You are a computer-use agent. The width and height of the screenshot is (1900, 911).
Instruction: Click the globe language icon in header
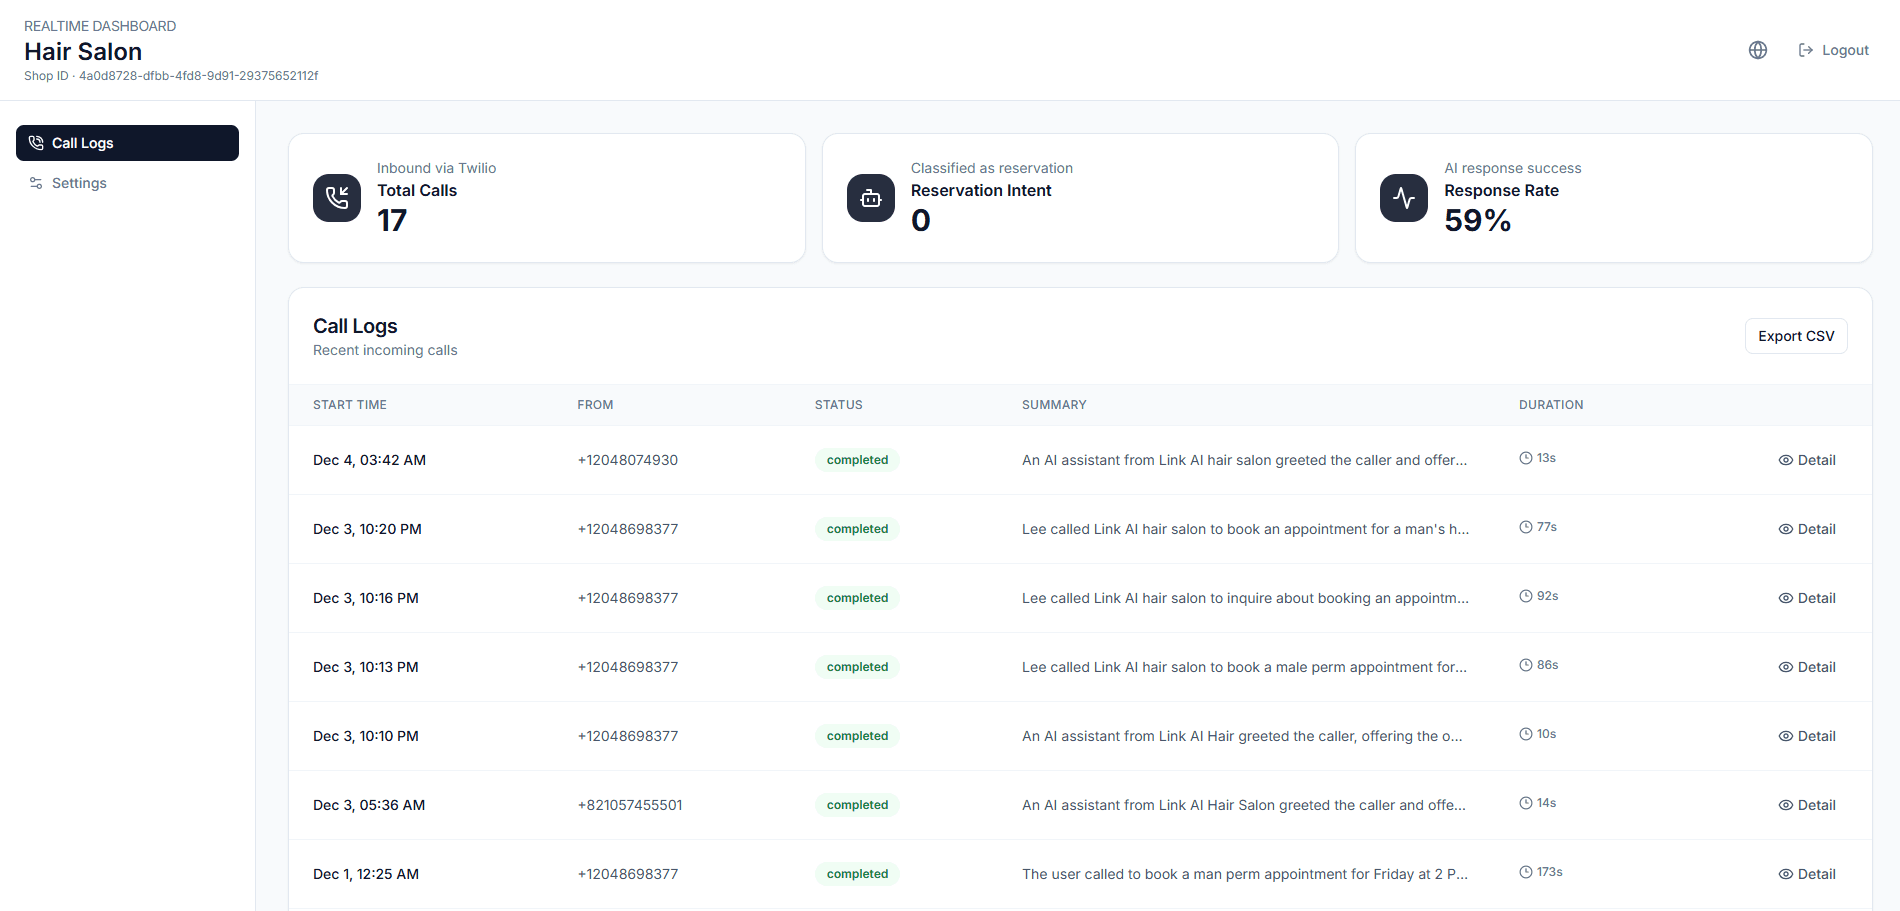pos(1757,49)
